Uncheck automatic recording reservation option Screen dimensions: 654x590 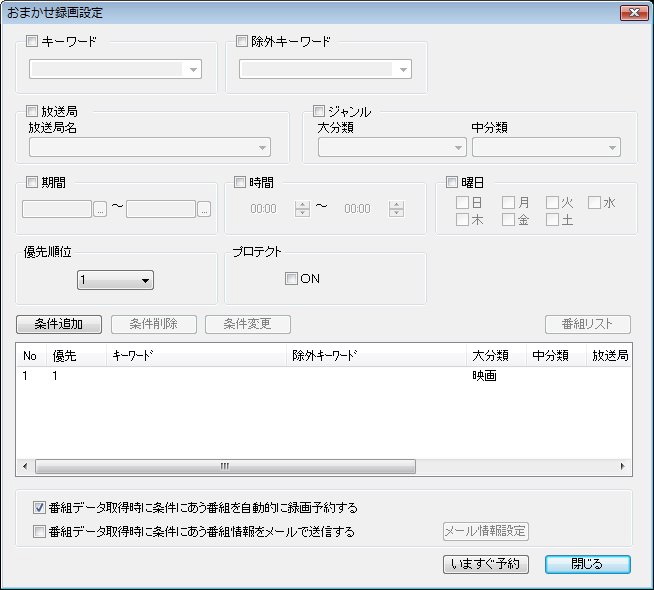click(x=40, y=507)
